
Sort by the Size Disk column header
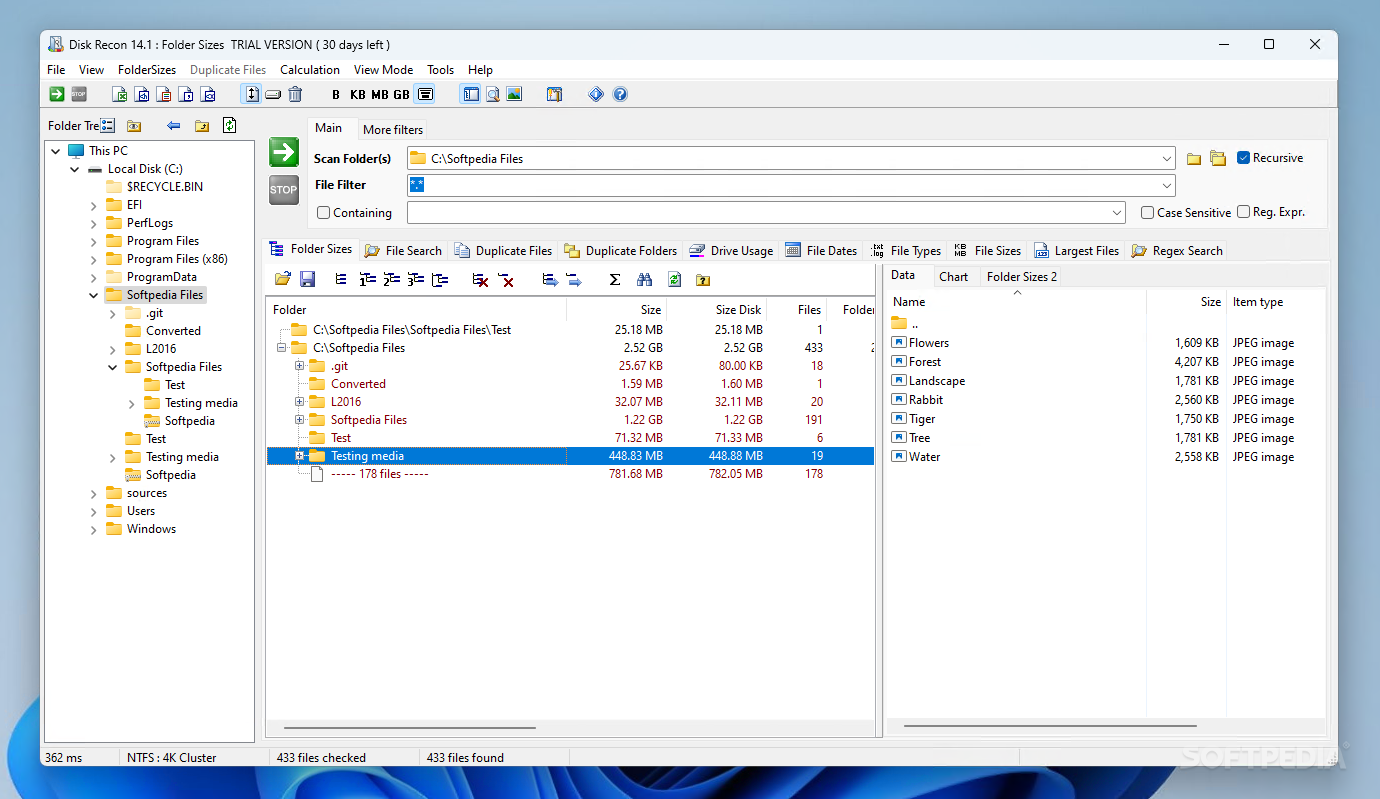[716, 310]
